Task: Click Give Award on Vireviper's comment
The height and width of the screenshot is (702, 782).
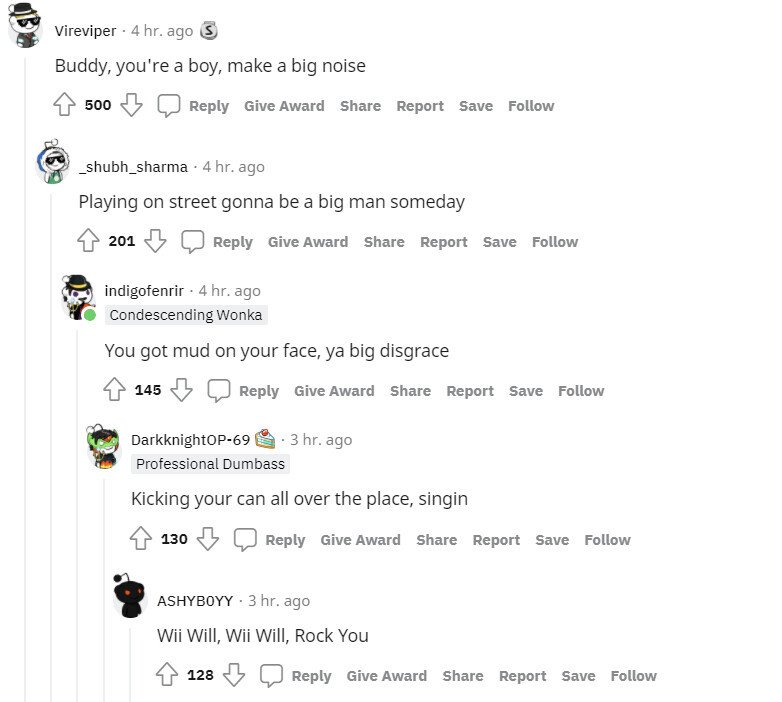Action: point(284,106)
